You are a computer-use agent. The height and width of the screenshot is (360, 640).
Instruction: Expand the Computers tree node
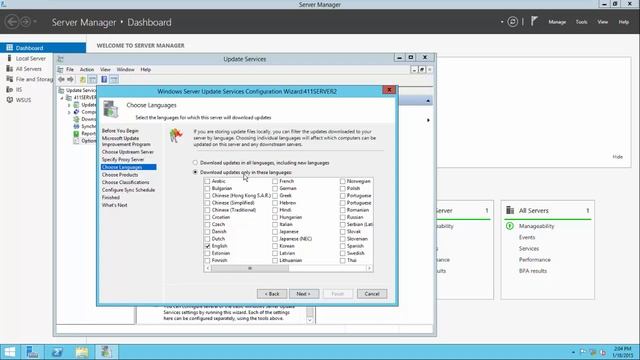click(69, 112)
